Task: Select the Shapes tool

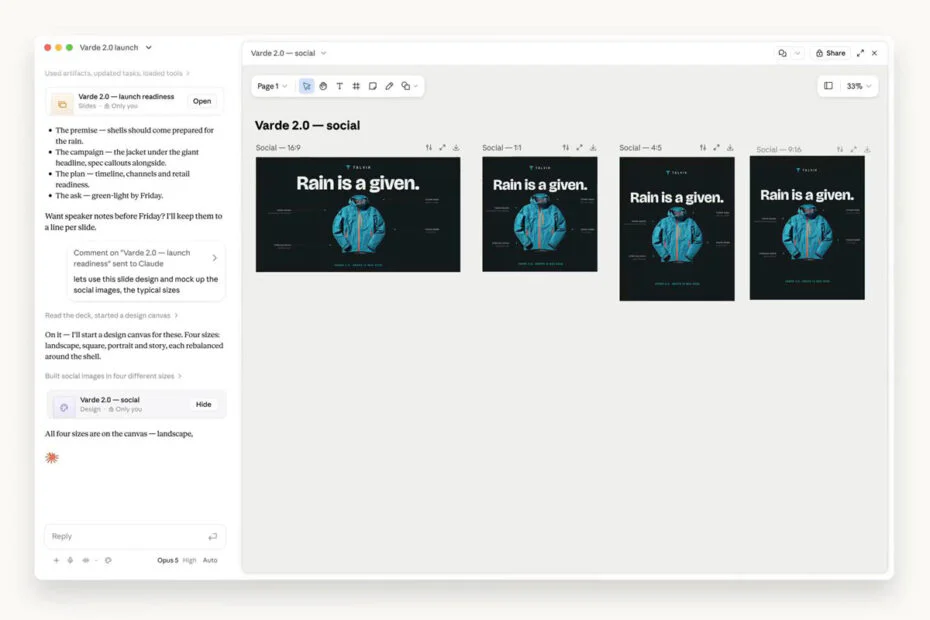Action: coord(406,86)
